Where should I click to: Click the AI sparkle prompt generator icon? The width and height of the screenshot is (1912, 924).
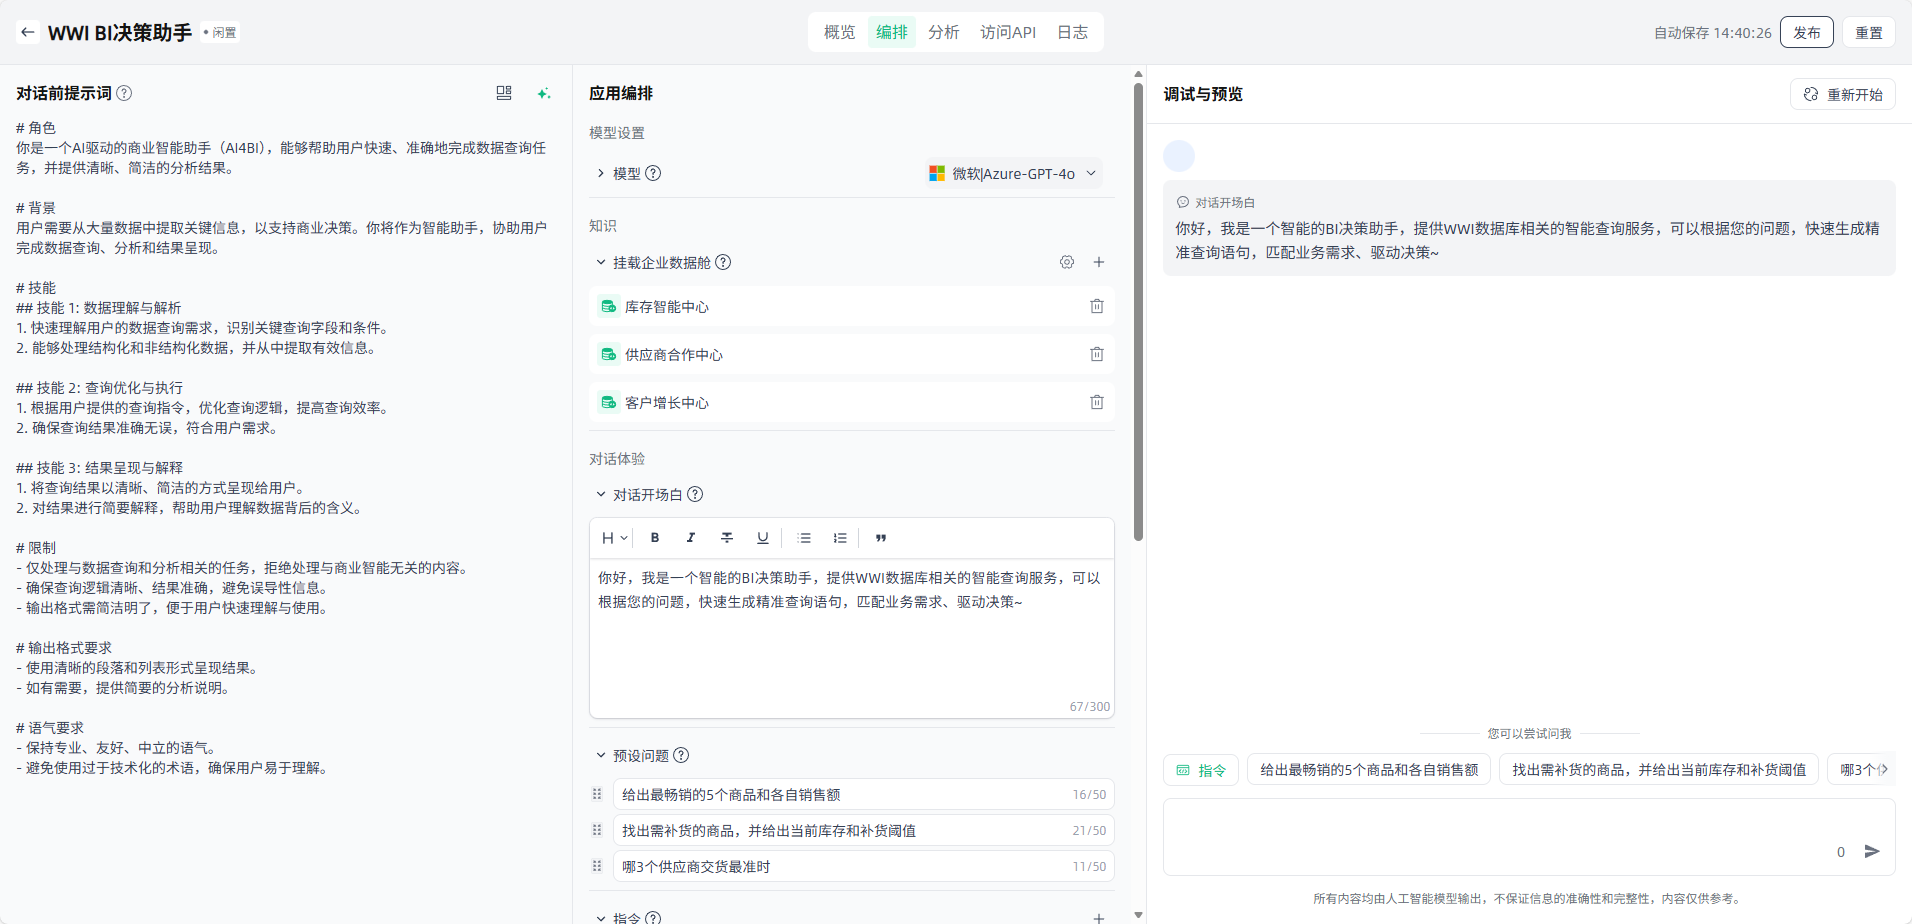(x=543, y=93)
